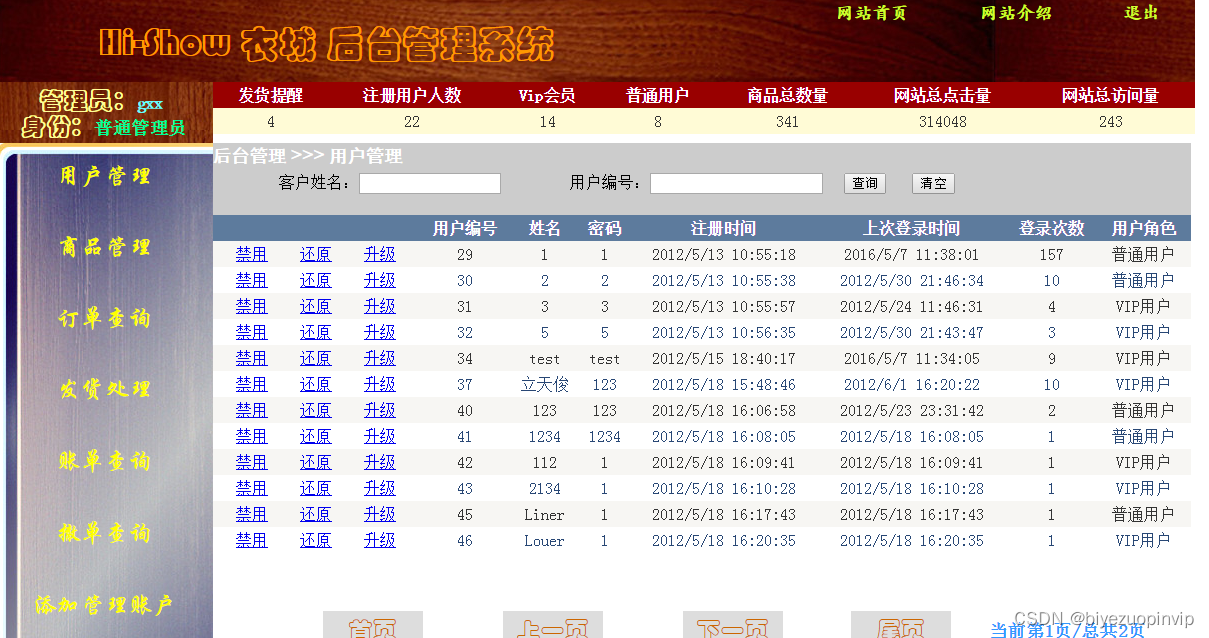Viewport: 1209px width, 638px height.
Task: Click the 网站总点击量 value 314048
Action: click(x=943, y=122)
